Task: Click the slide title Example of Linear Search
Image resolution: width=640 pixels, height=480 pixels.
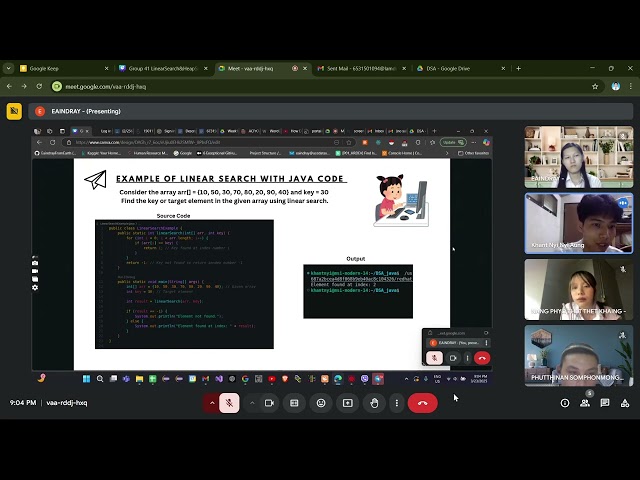Action: 231,179
